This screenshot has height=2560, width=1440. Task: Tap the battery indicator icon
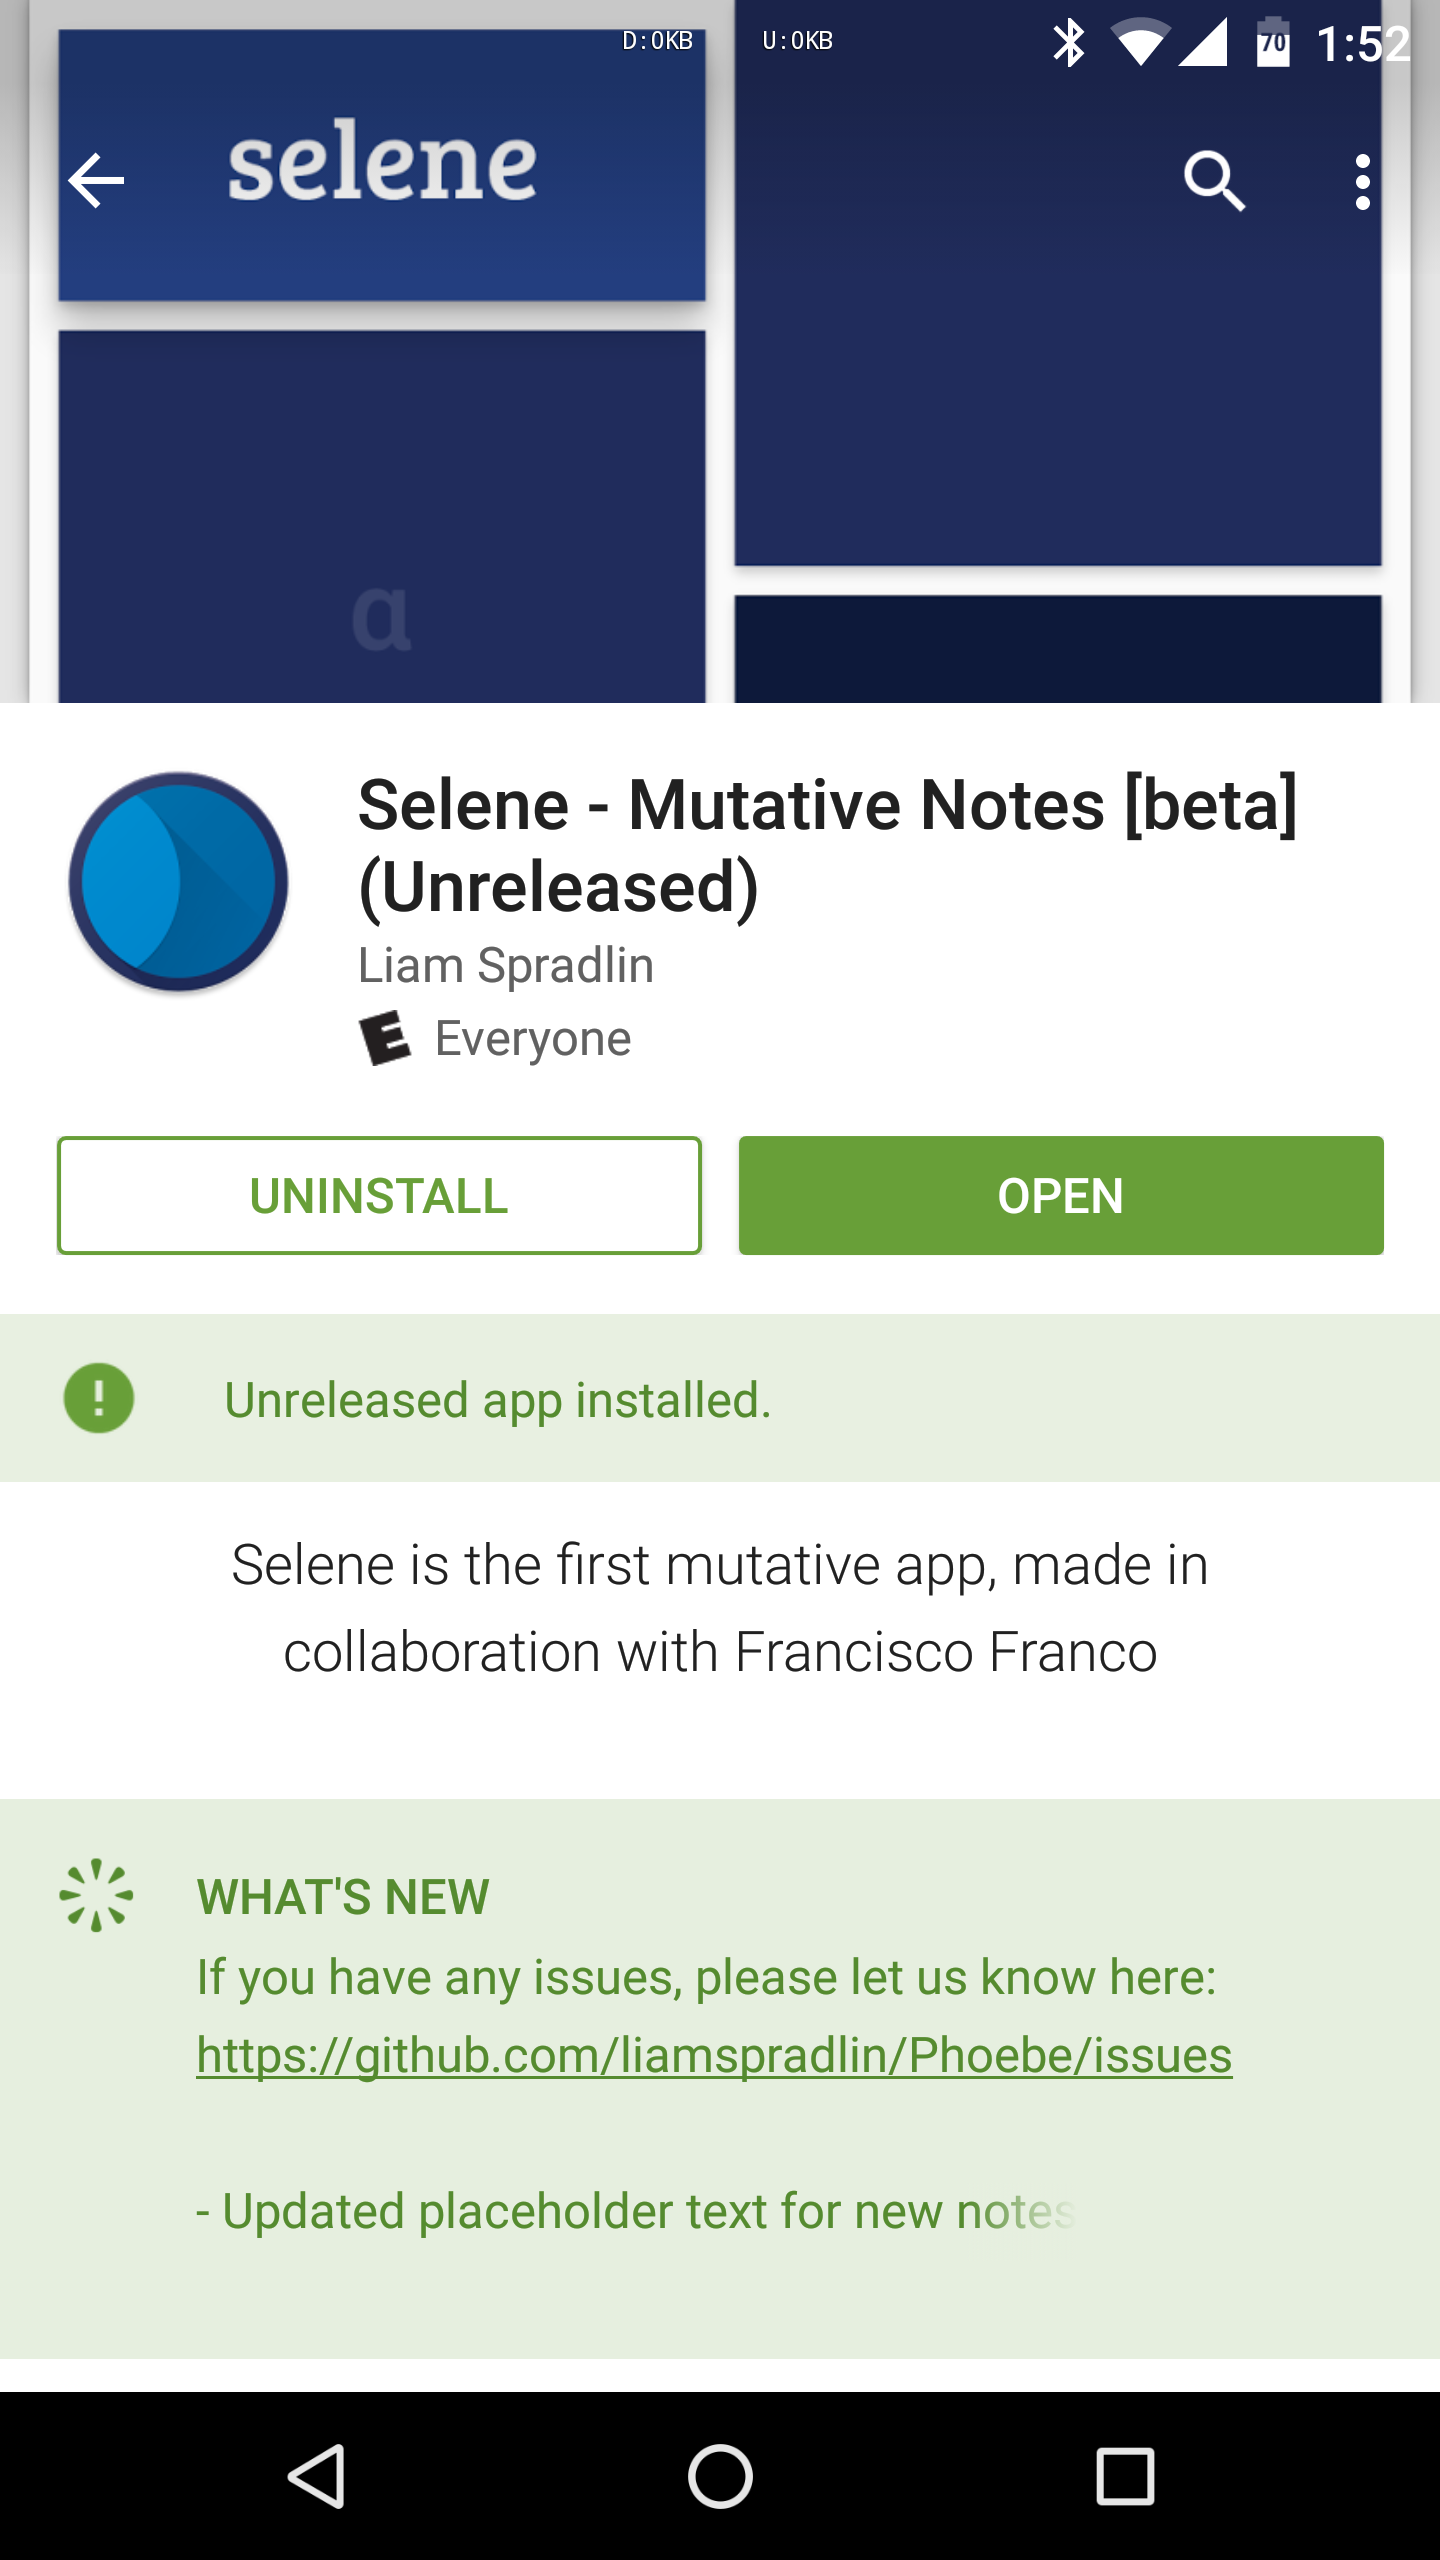(x=1273, y=42)
